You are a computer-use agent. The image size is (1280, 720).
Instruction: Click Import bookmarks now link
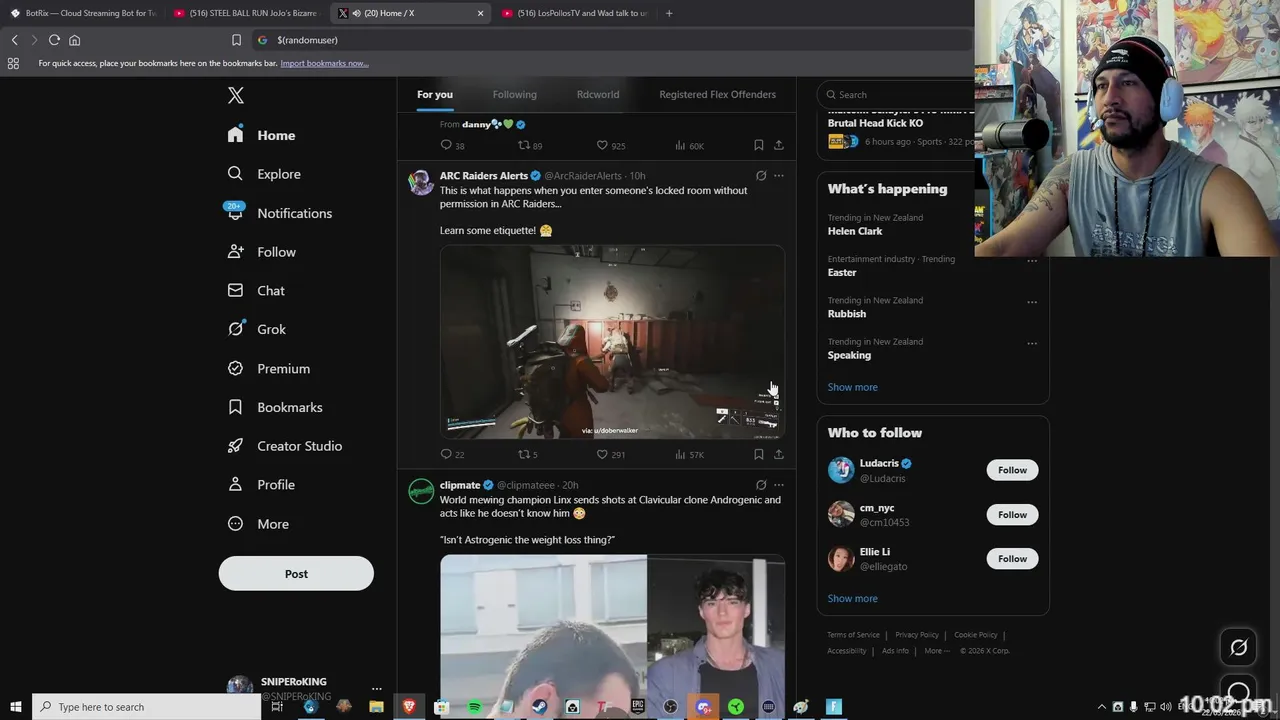[324, 63]
